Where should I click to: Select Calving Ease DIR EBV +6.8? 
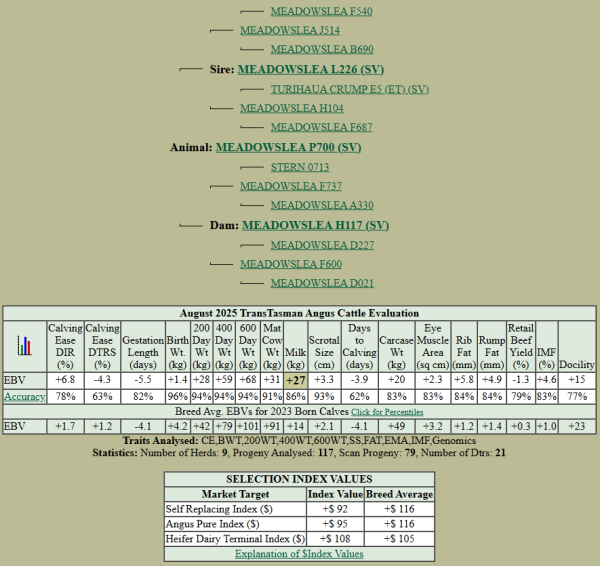tap(65, 380)
